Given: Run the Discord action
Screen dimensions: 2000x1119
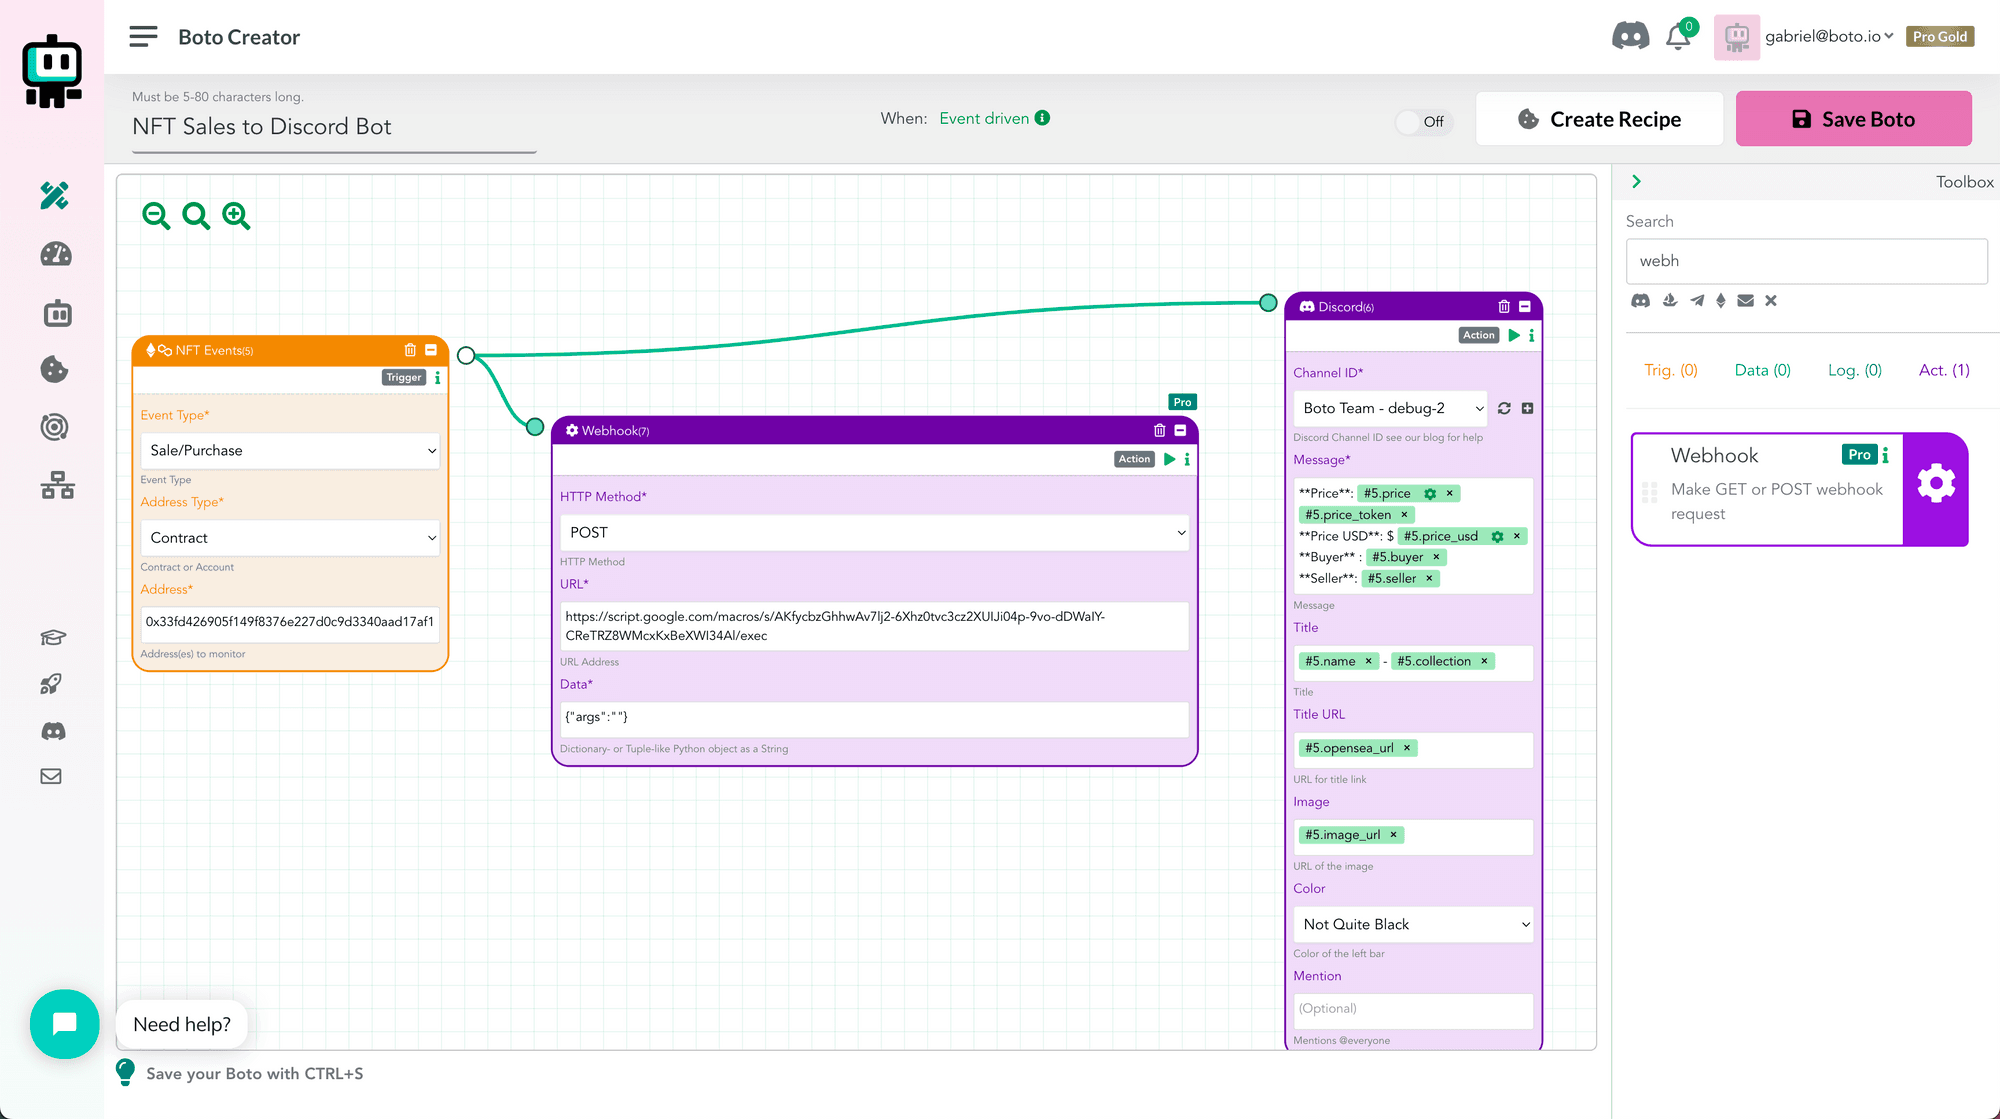Looking at the screenshot, I should tap(1514, 335).
